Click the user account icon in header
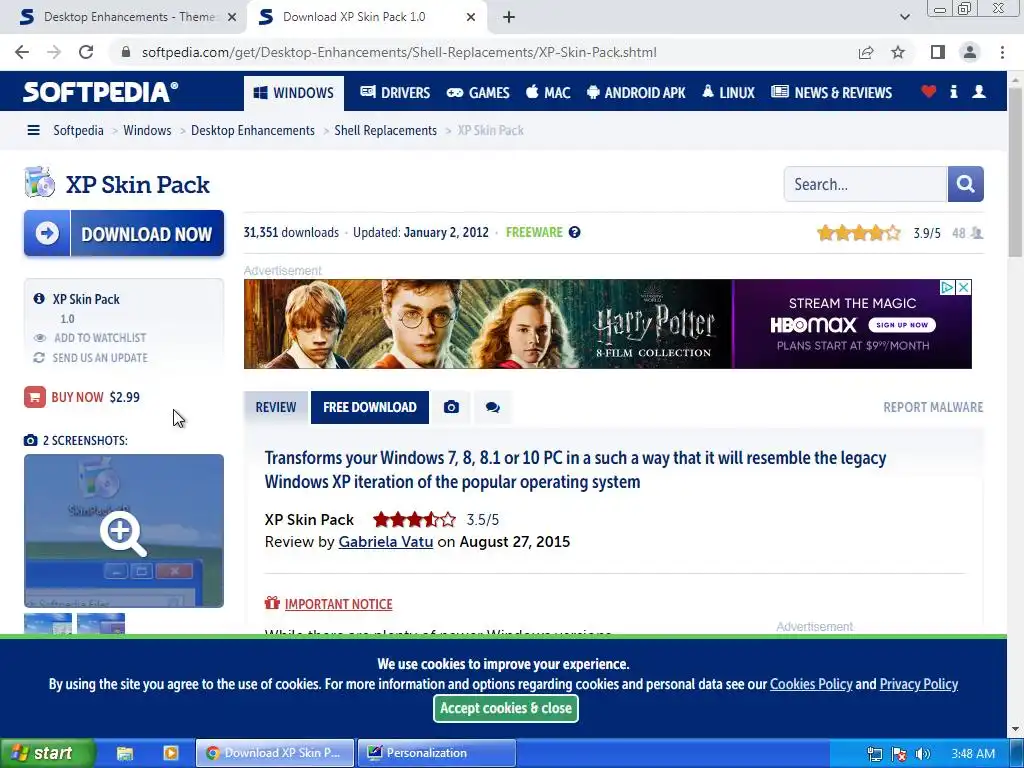This screenshot has height=768, width=1024. [x=979, y=91]
